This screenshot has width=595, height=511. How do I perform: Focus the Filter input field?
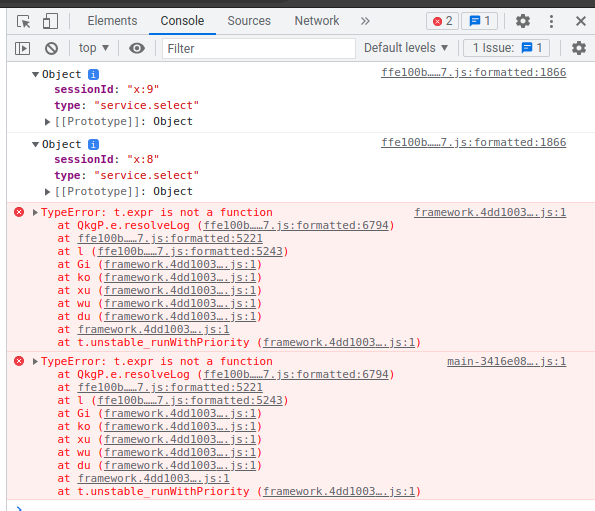click(259, 49)
